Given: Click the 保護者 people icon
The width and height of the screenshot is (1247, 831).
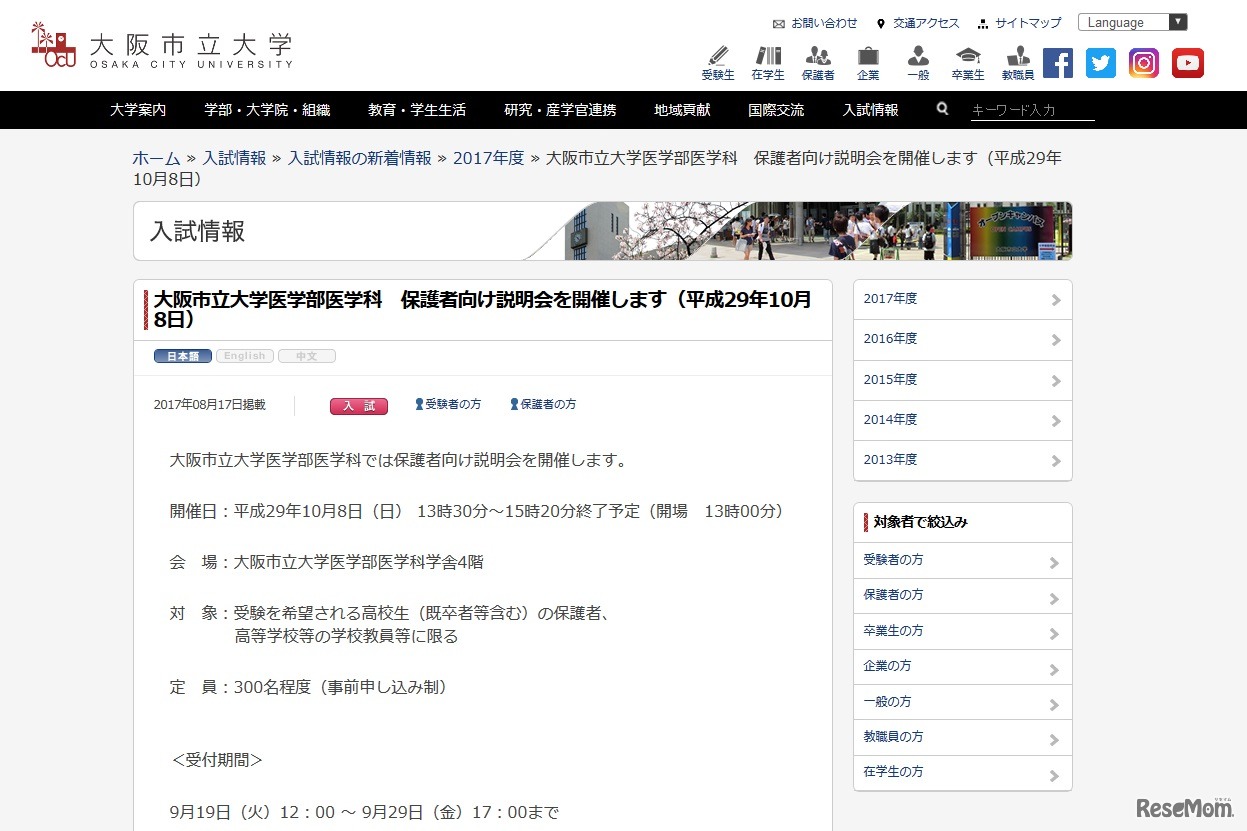Looking at the screenshot, I should pos(818,62).
